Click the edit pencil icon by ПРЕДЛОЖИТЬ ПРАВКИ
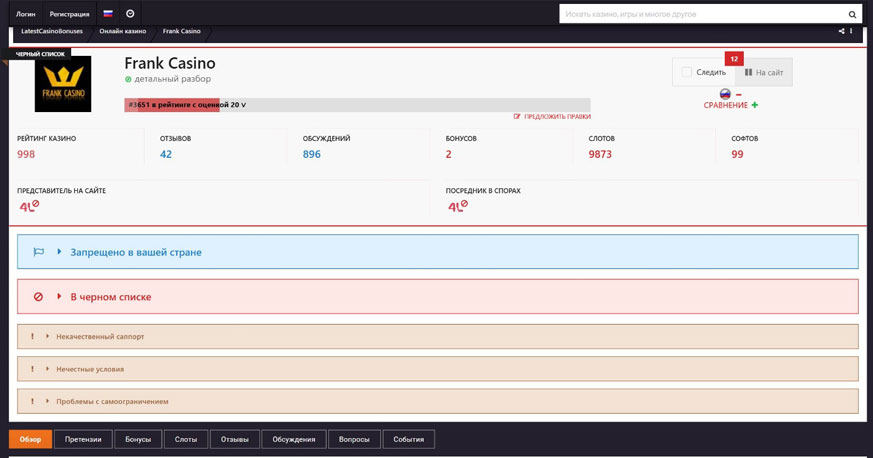The width and height of the screenshot is (873, 458). click(x=517, y=116)
